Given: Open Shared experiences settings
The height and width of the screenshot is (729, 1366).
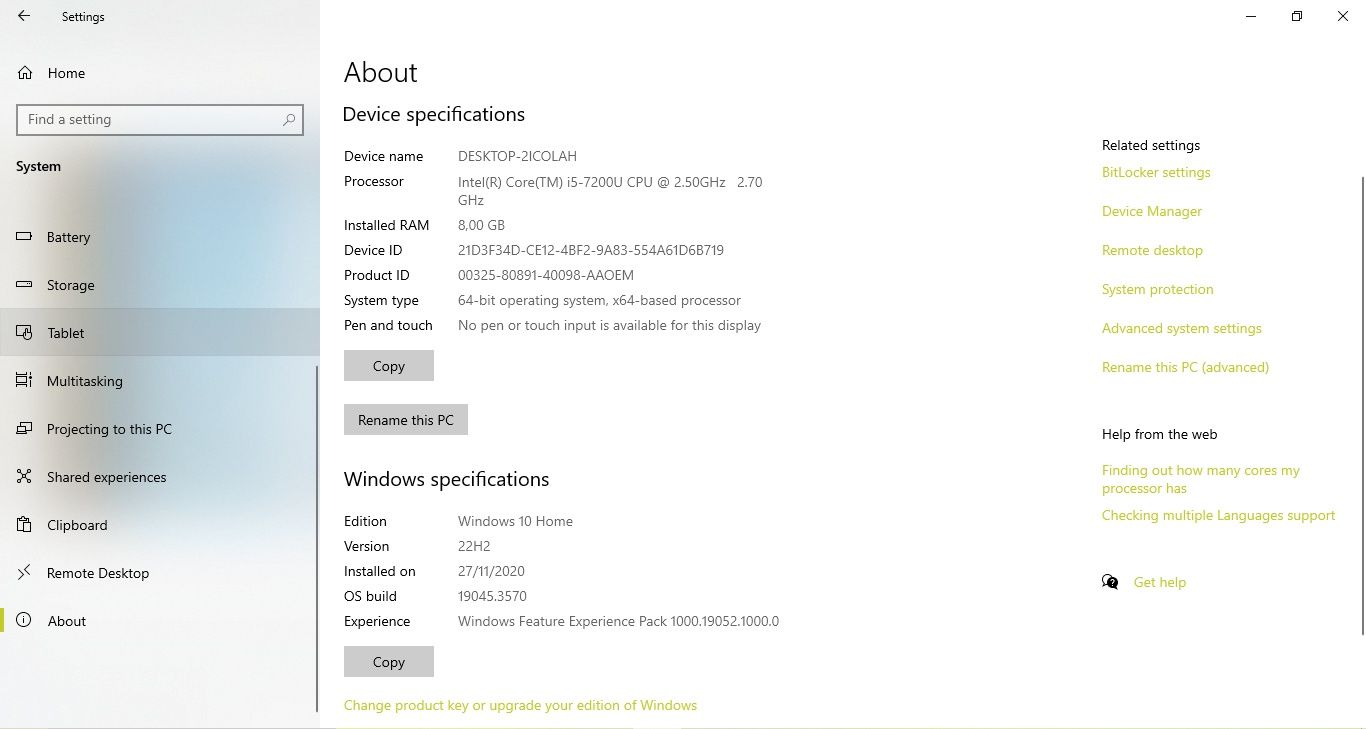Looking at the screenshot, I should click(x=160, y=477).
